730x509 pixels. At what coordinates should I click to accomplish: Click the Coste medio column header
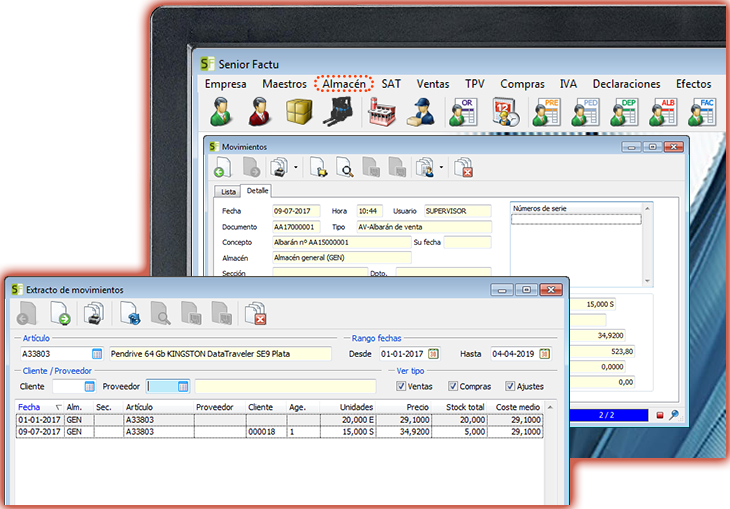coord(515,407)
